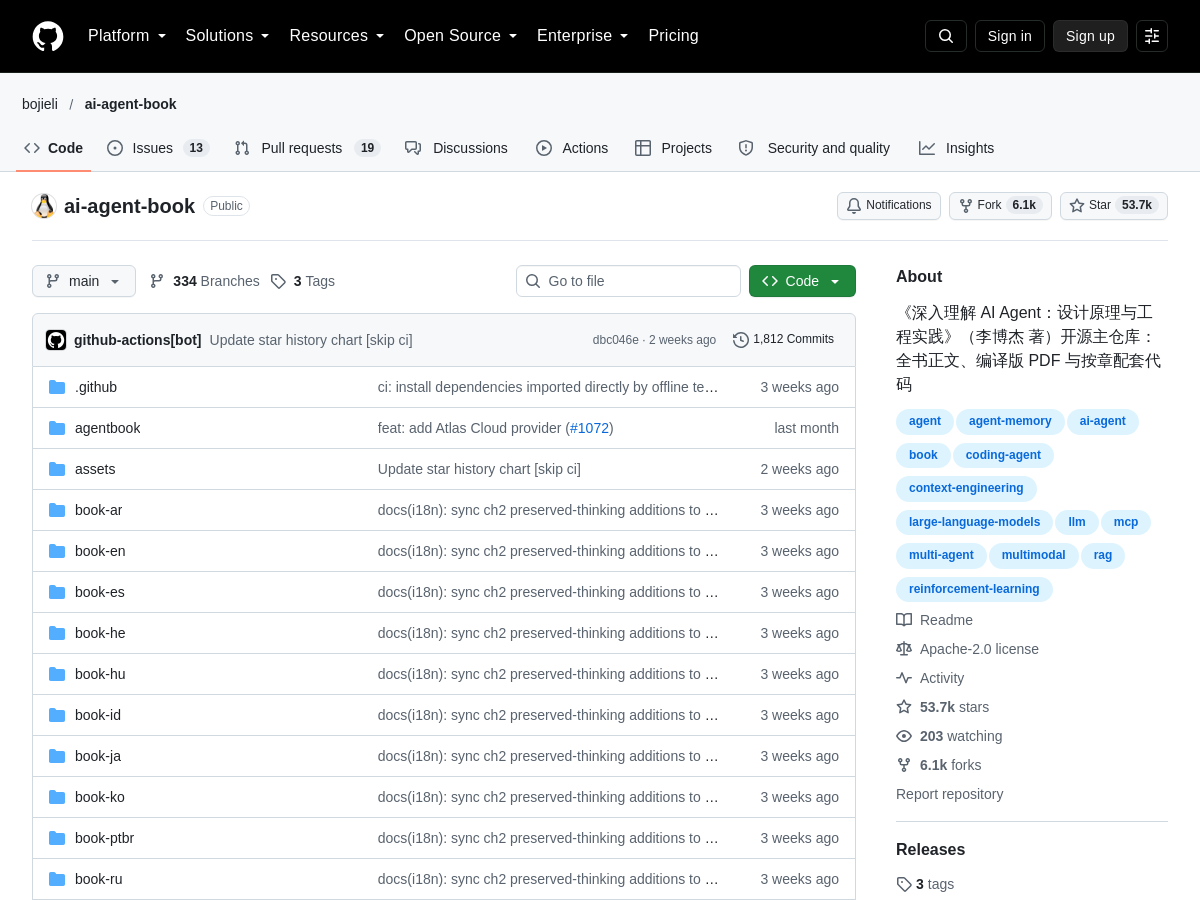Click the book-ja folder icon
Image resolution: width=1200 pixels, height=900 pixels.
tap(57, 756)
